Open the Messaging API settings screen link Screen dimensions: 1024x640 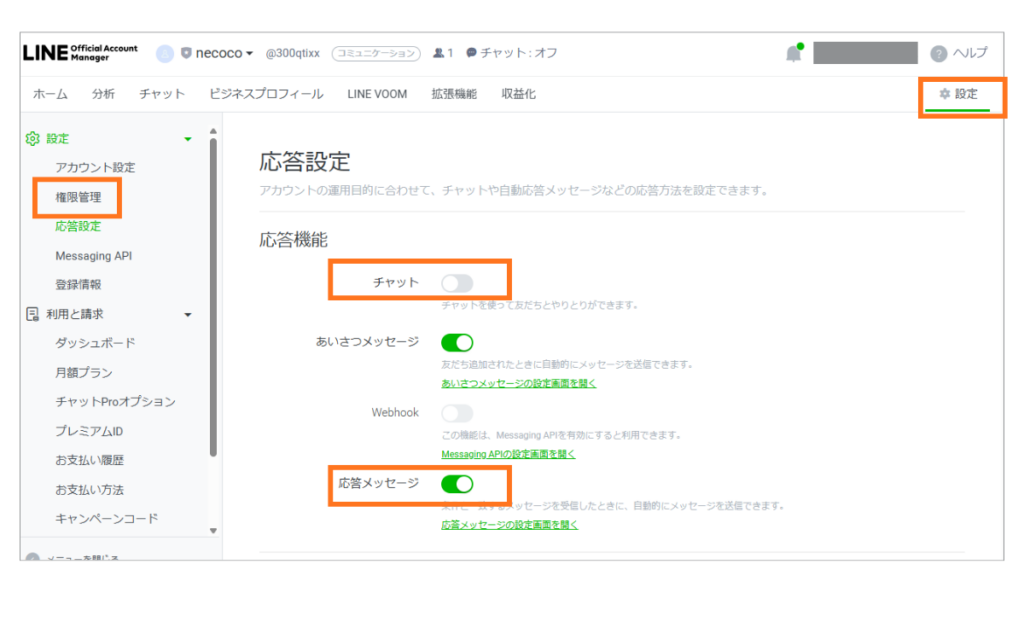coord(508,454)
